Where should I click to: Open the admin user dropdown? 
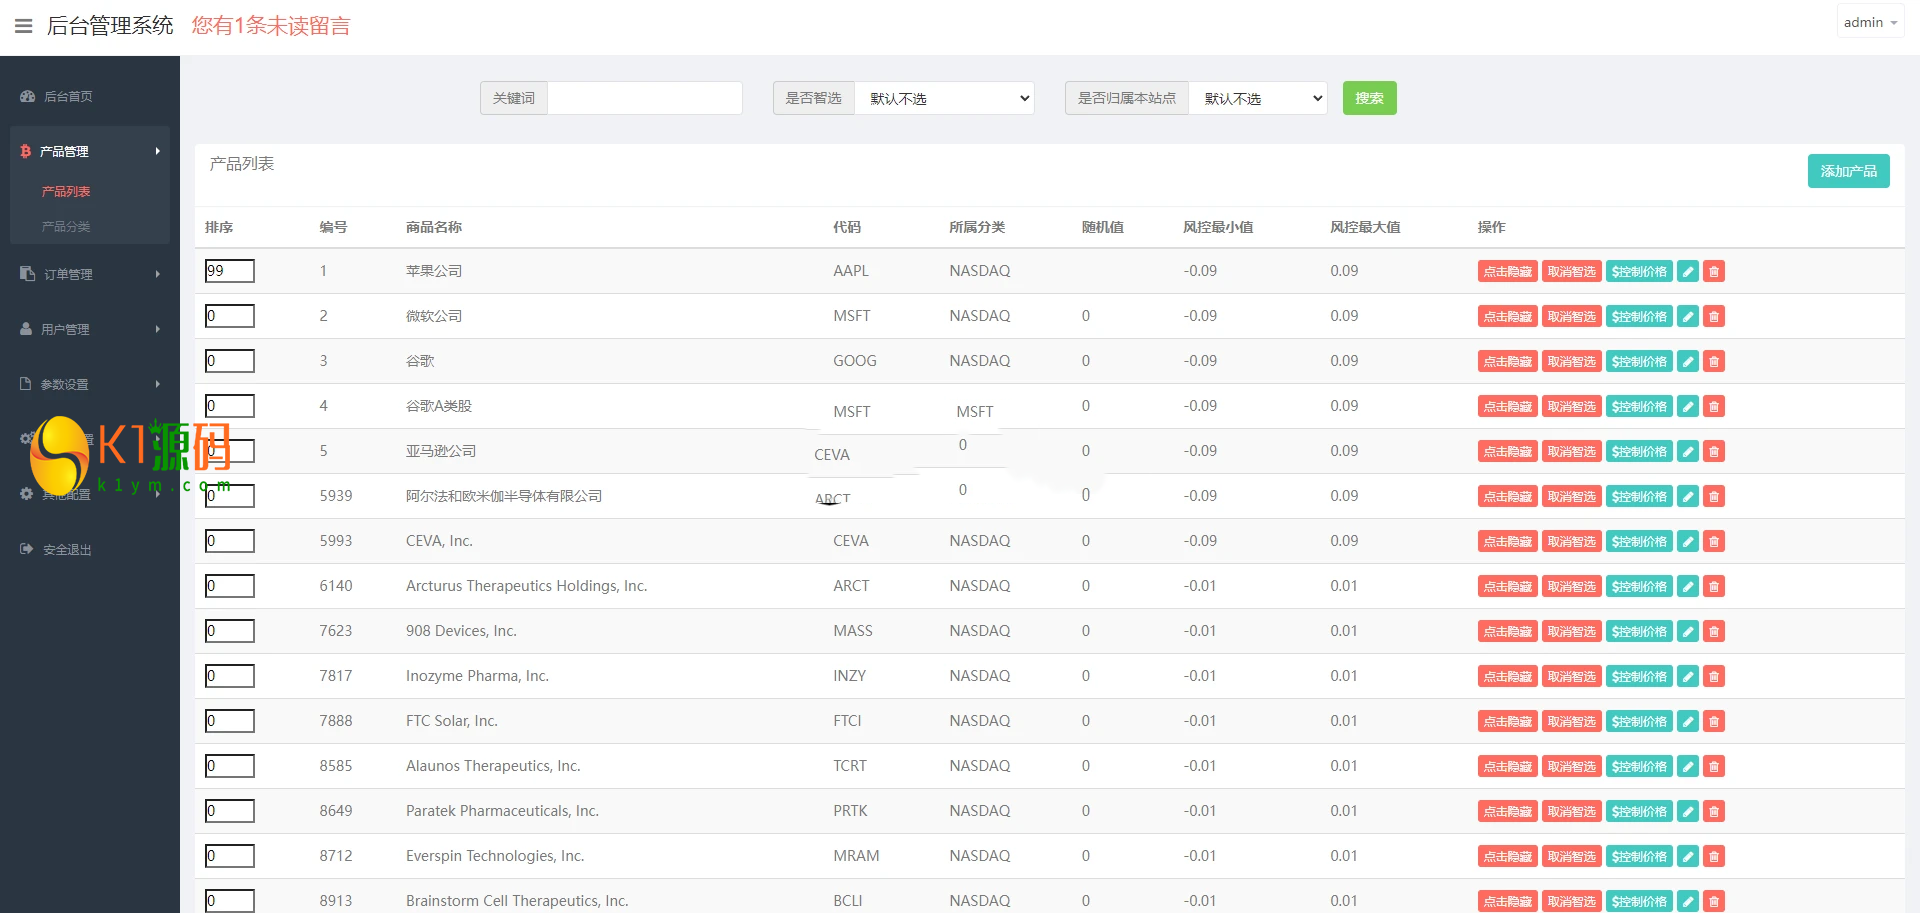[1869, 22]
